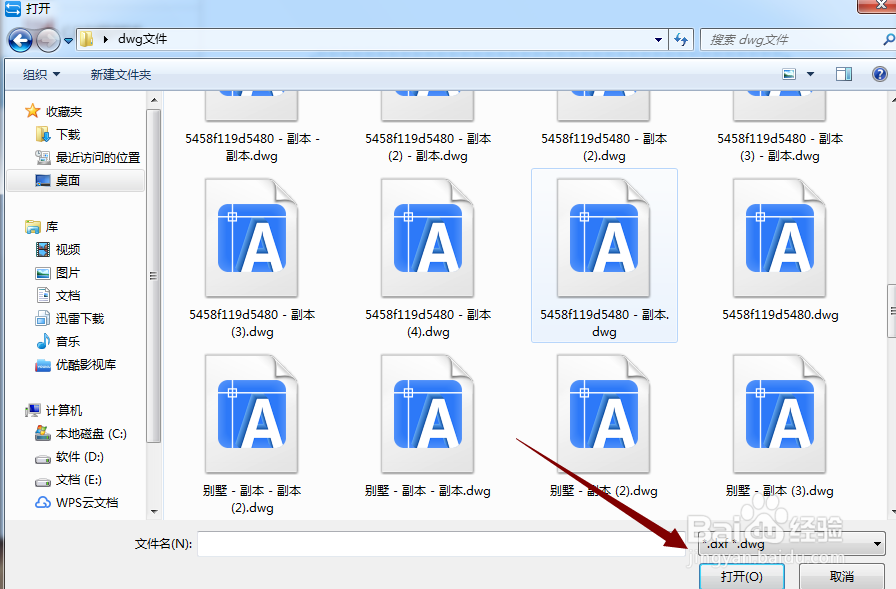Open the 组织 menu
This screenshot has height=589, width=896.
pyautogui.click(x=41, y=75)
